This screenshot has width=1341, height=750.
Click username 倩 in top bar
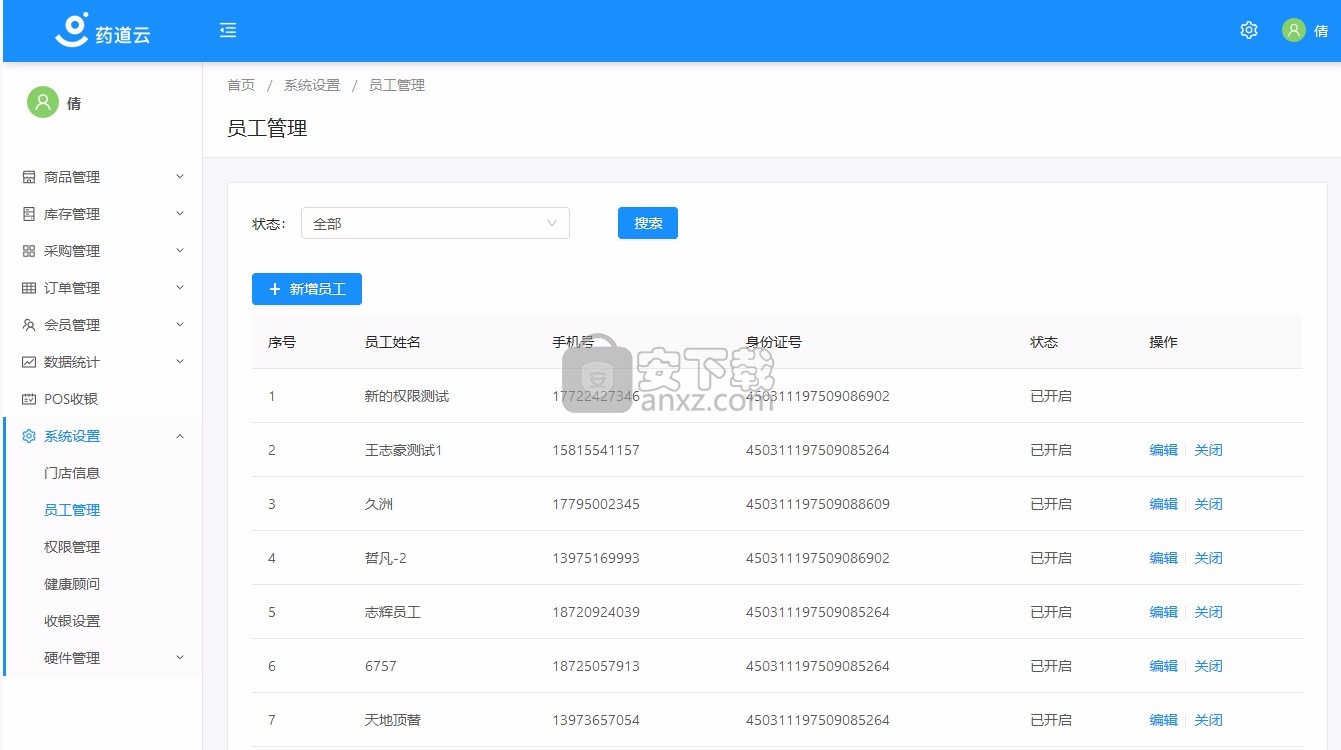[1321, 31]
